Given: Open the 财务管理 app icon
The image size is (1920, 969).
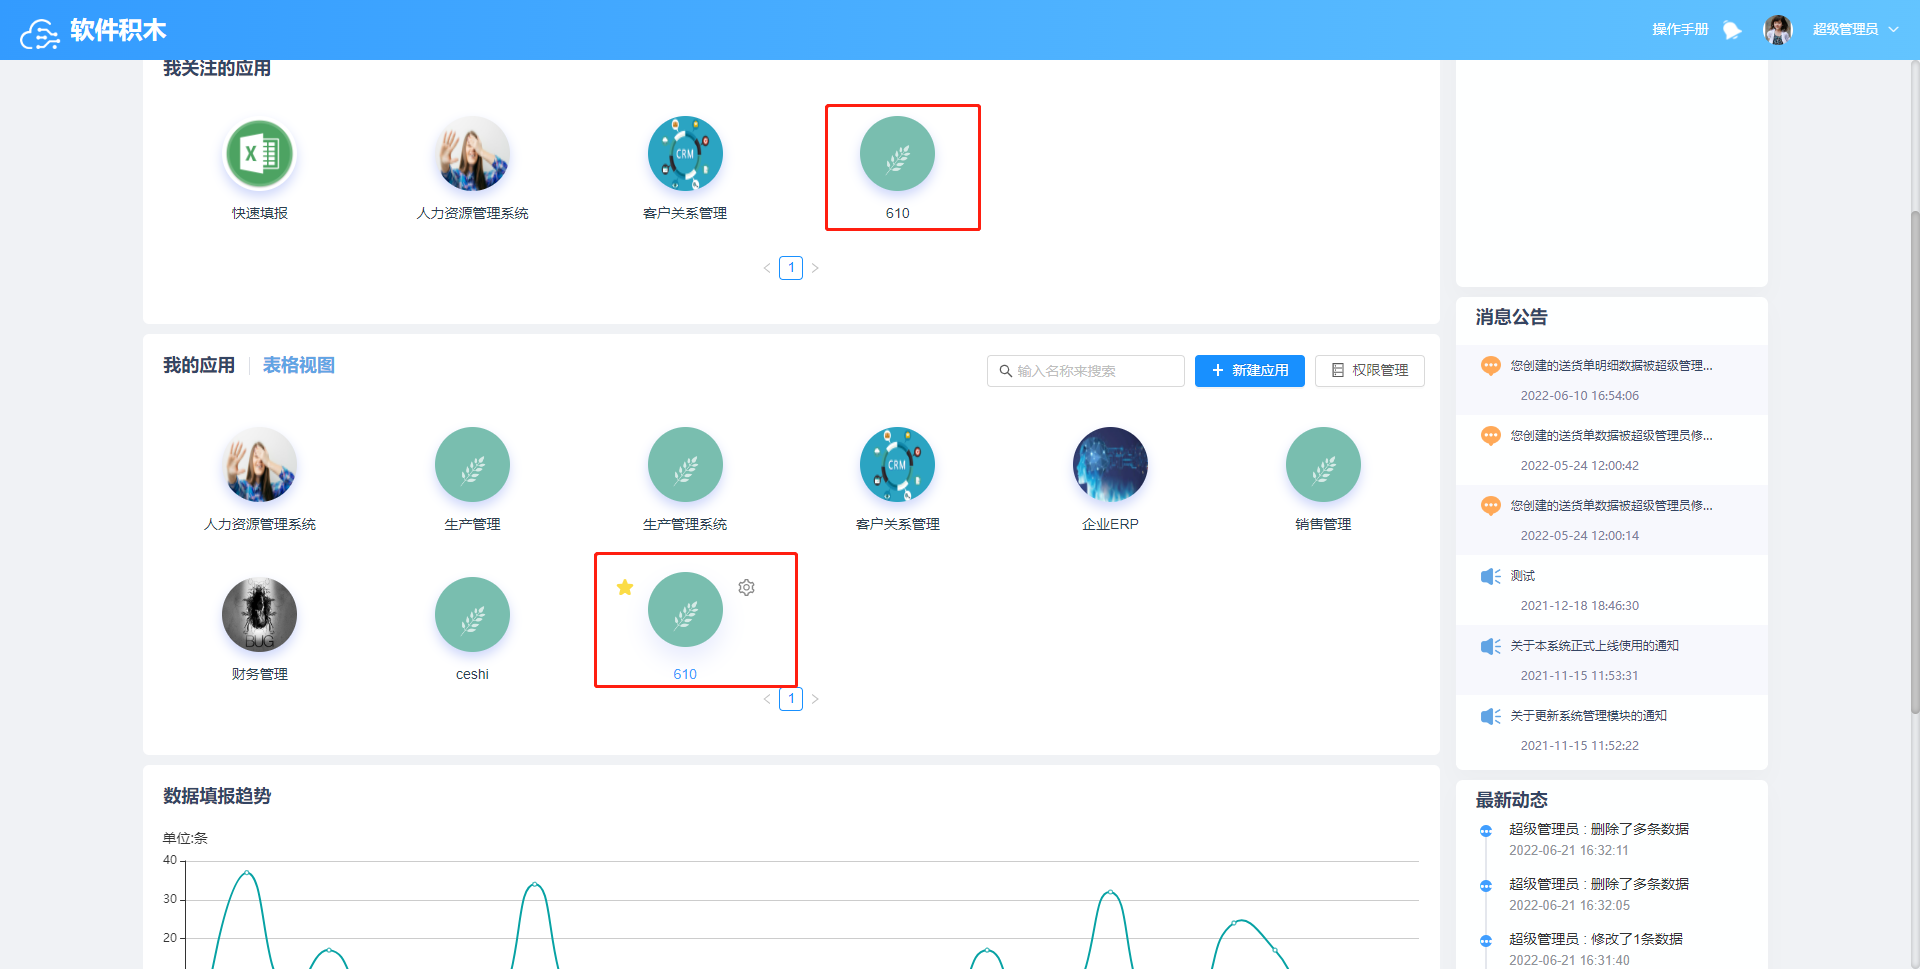Looking at the screenshot, I should (x=259, y=615).
